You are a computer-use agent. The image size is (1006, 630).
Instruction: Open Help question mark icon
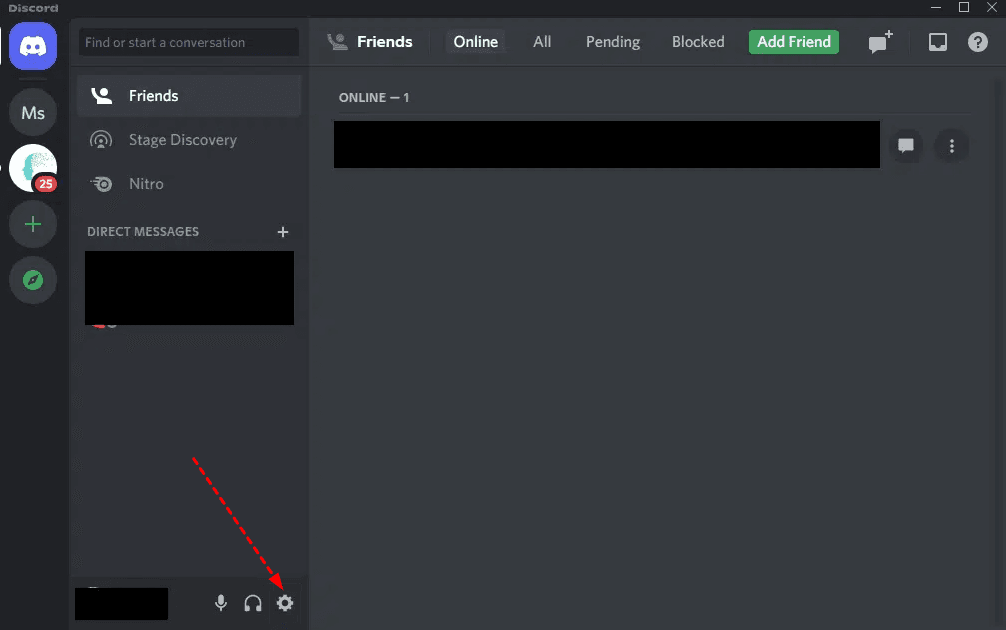click(978, 42)
